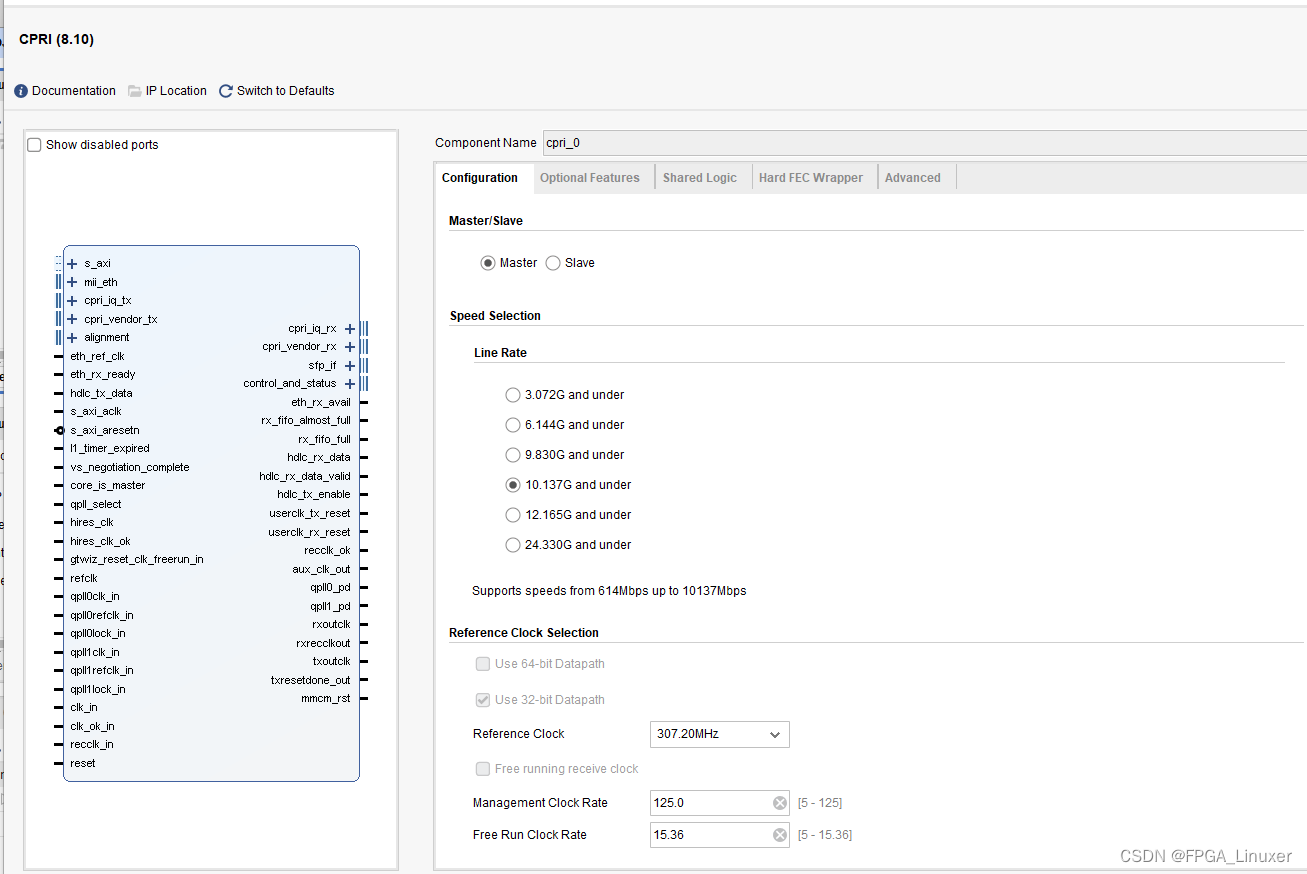This screenshot has width=1307, height=874.
Task: Click the Free Run Clock Rate input field
Action: click(719, 835)
